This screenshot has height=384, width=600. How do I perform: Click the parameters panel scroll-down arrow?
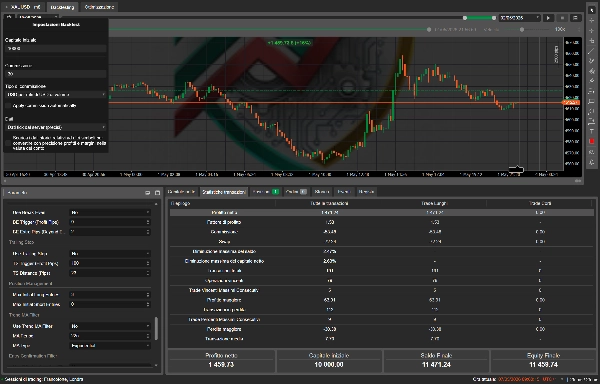(156, 365)
